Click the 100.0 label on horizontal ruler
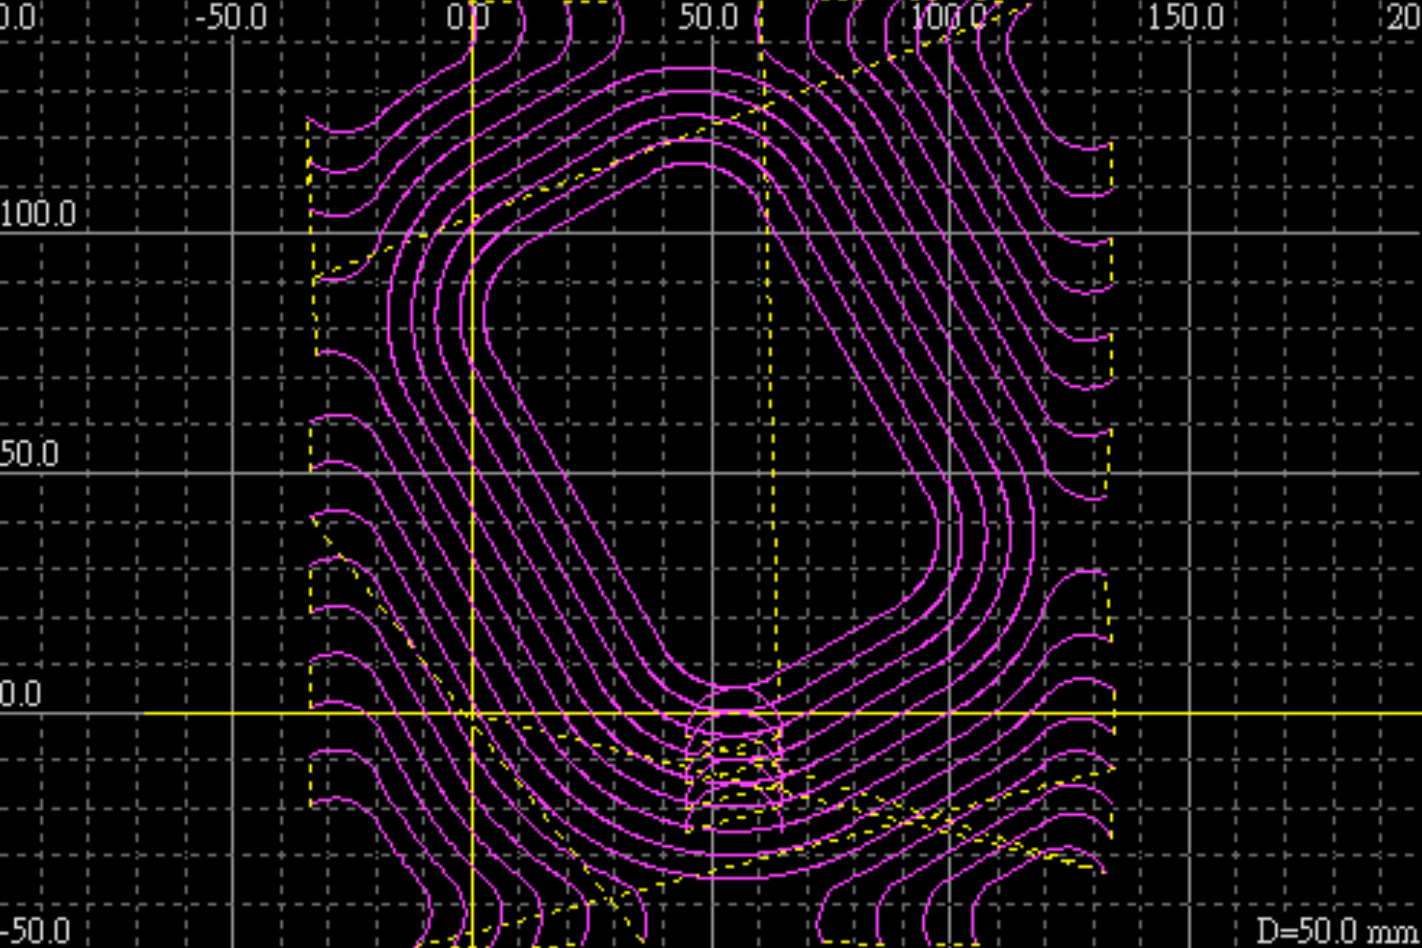 (946, 17)
